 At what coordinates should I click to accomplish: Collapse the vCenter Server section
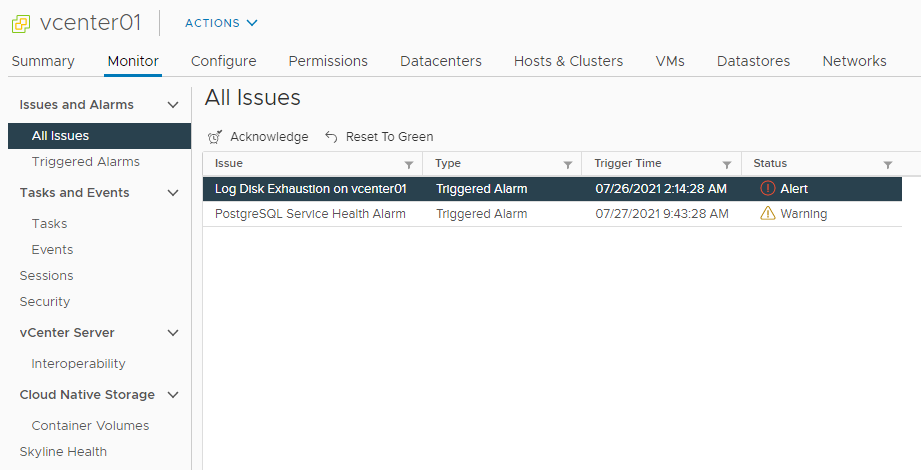tap(173, 333)
